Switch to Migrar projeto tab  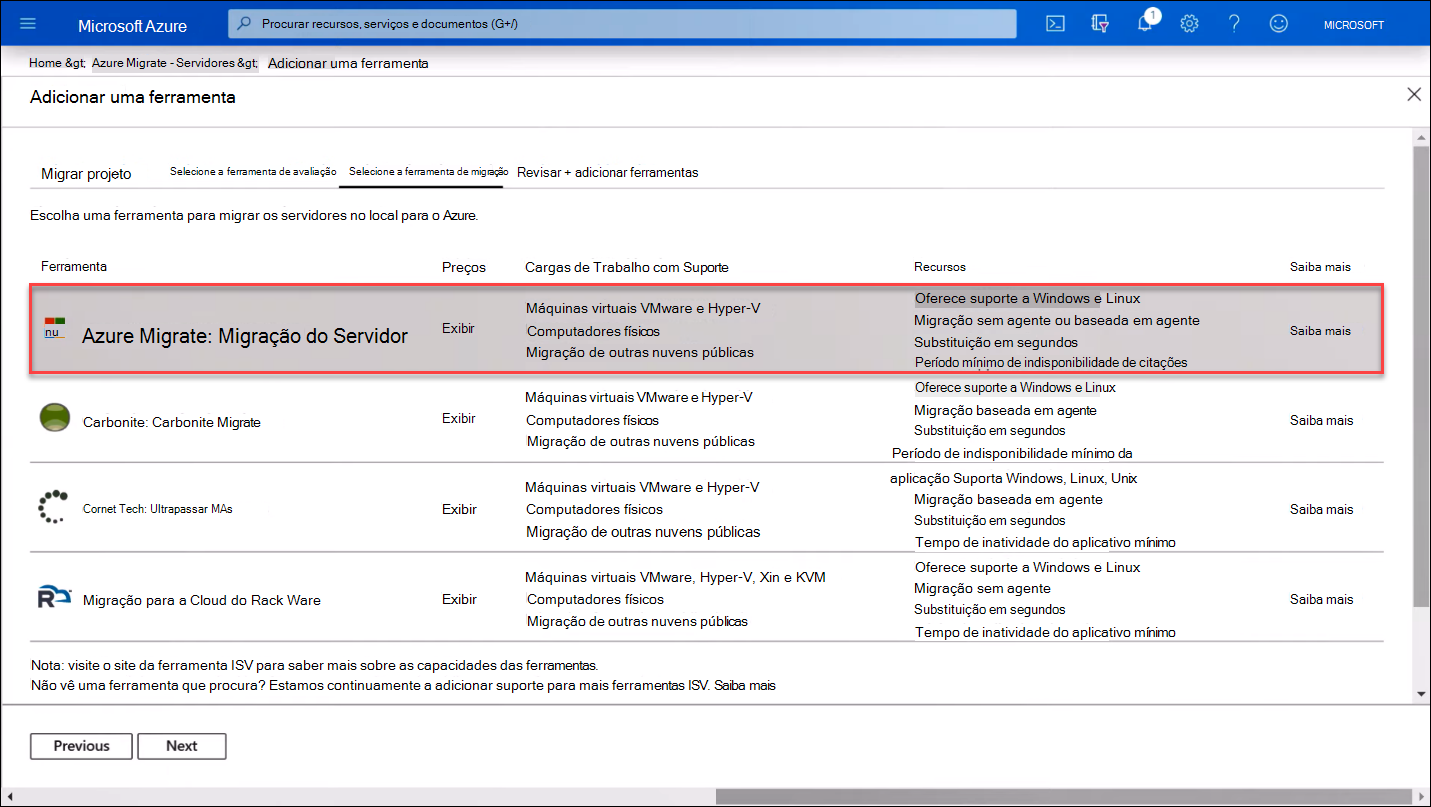(x=86, y=174)
